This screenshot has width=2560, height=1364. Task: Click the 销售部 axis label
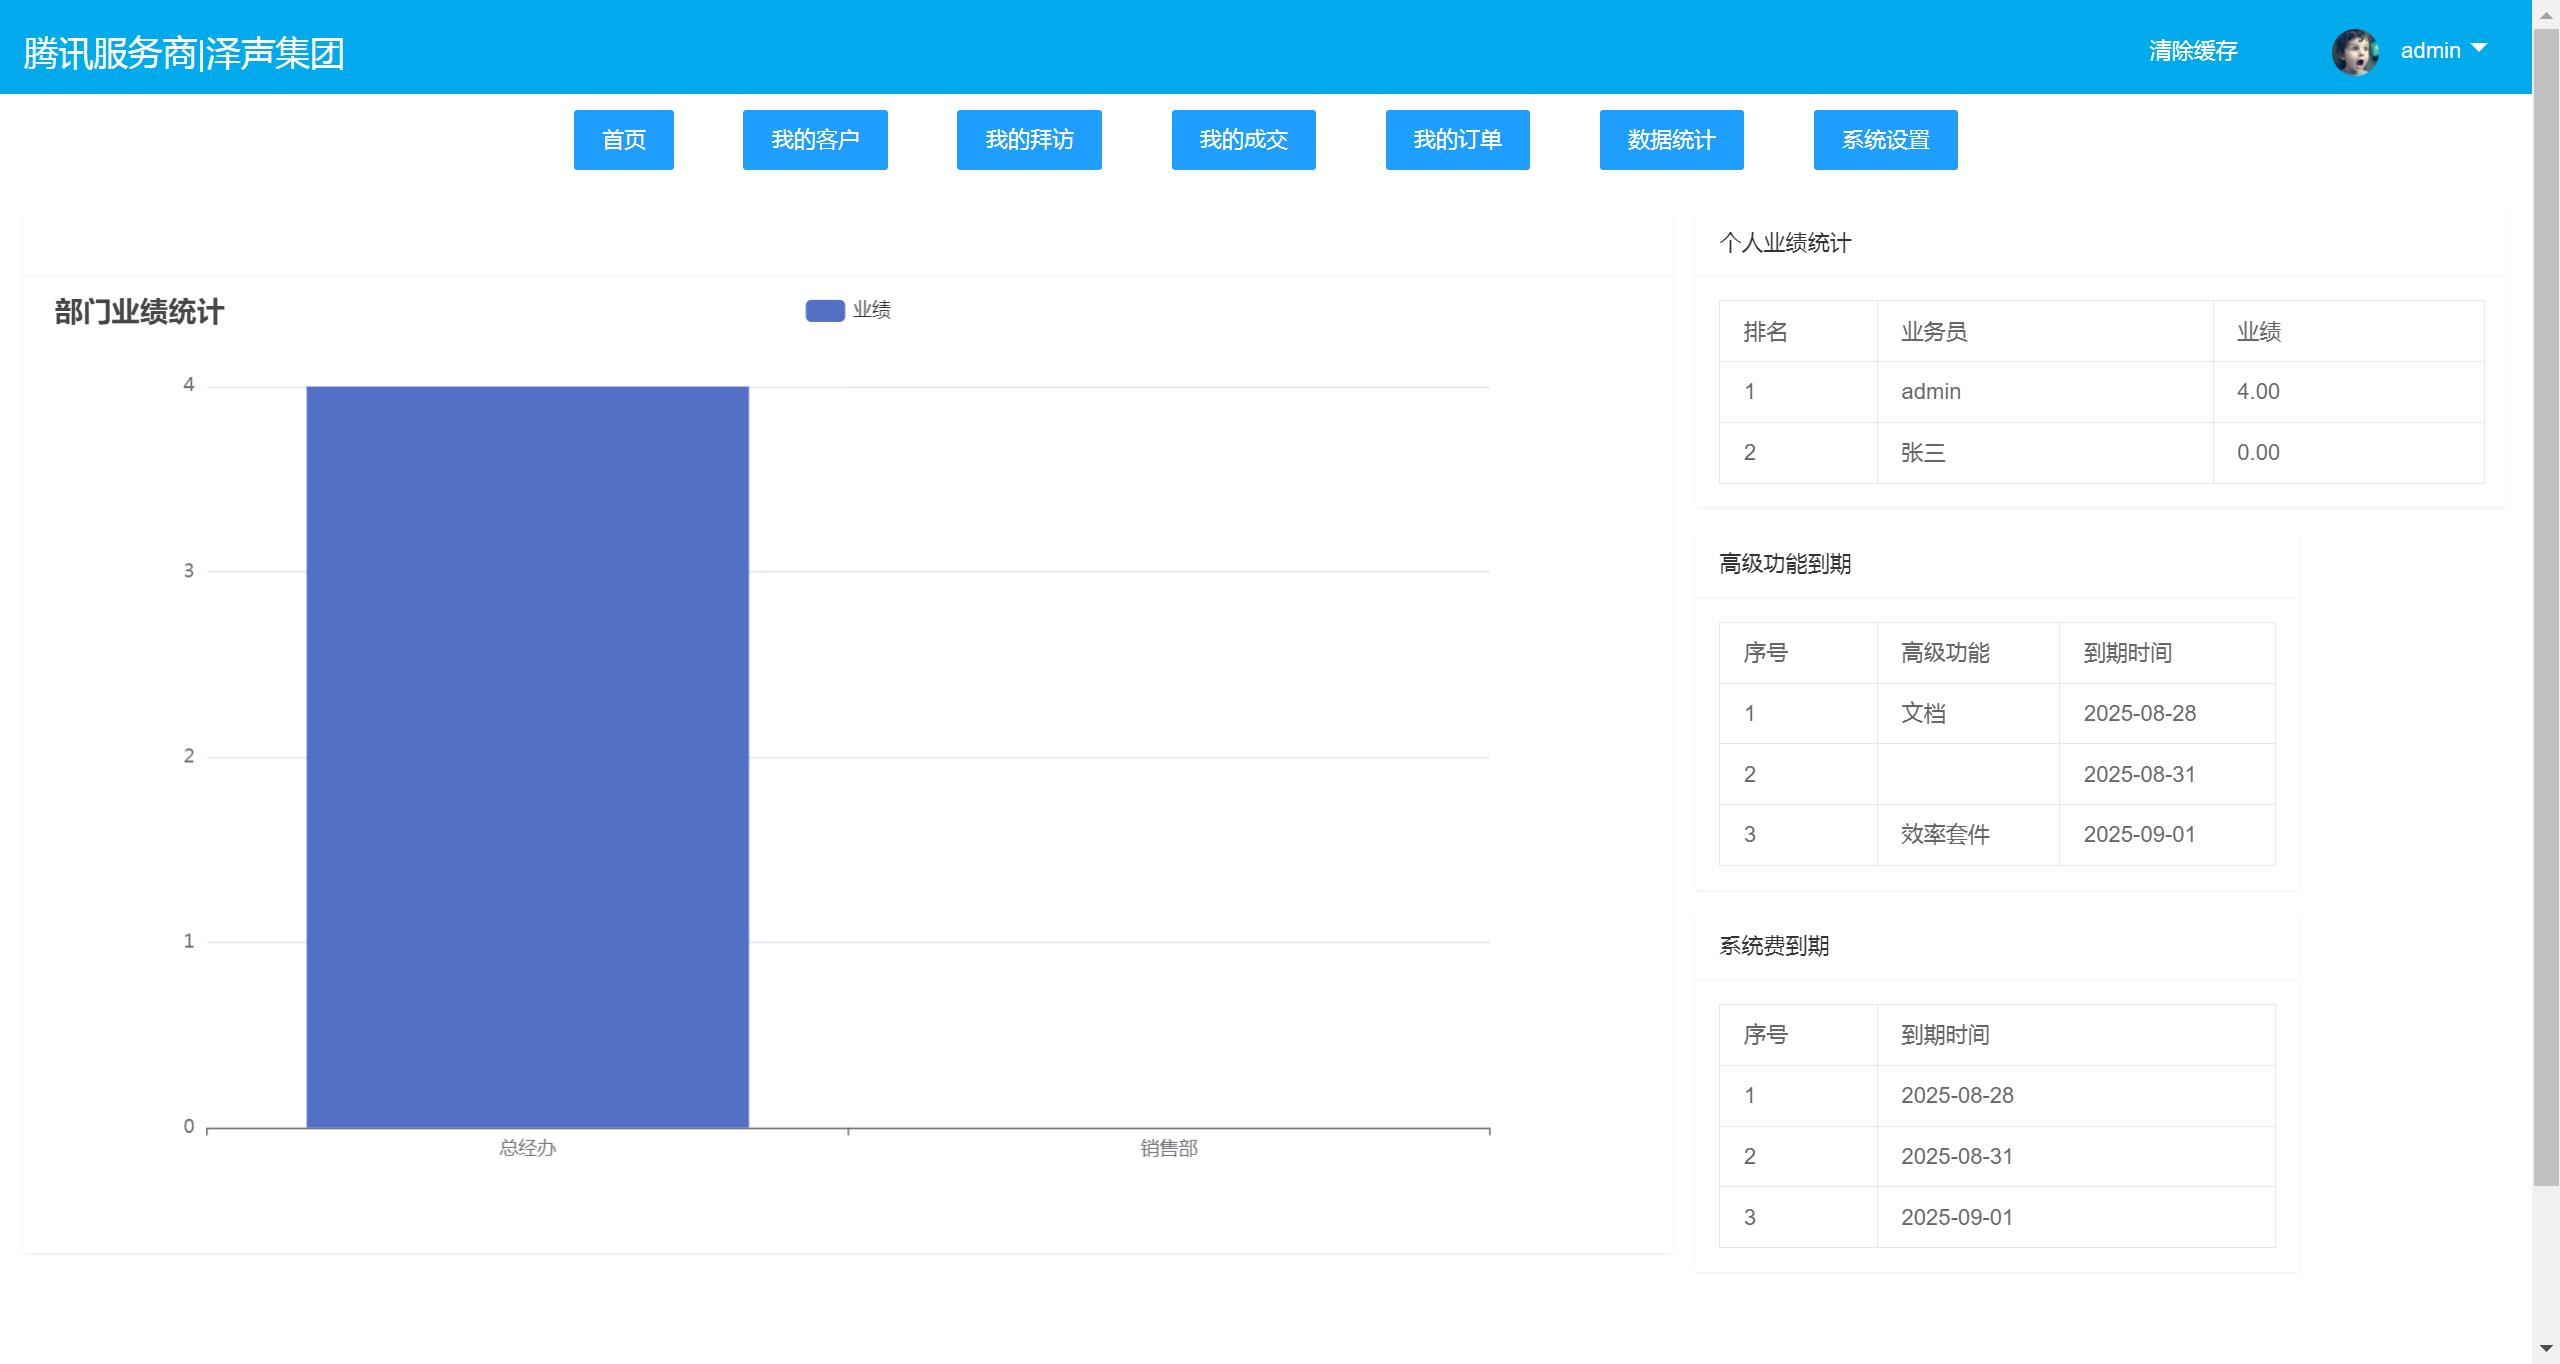1169,1148
